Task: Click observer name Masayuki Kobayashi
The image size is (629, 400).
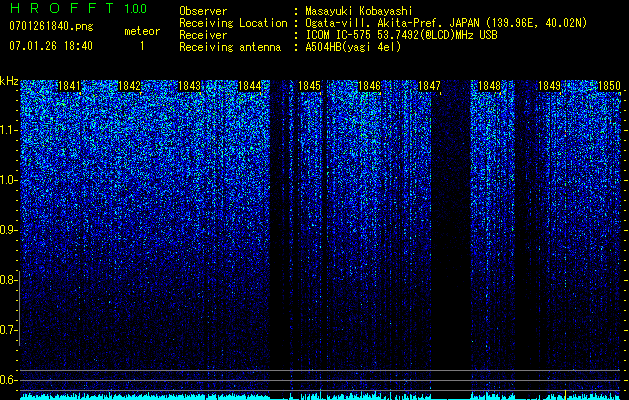Action: [x=359, y=12]
